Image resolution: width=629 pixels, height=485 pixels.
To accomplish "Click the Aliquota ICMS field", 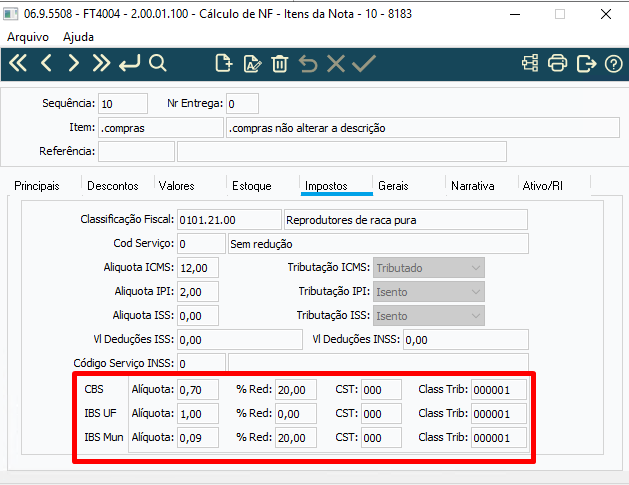I will click(x=198, y=268).
